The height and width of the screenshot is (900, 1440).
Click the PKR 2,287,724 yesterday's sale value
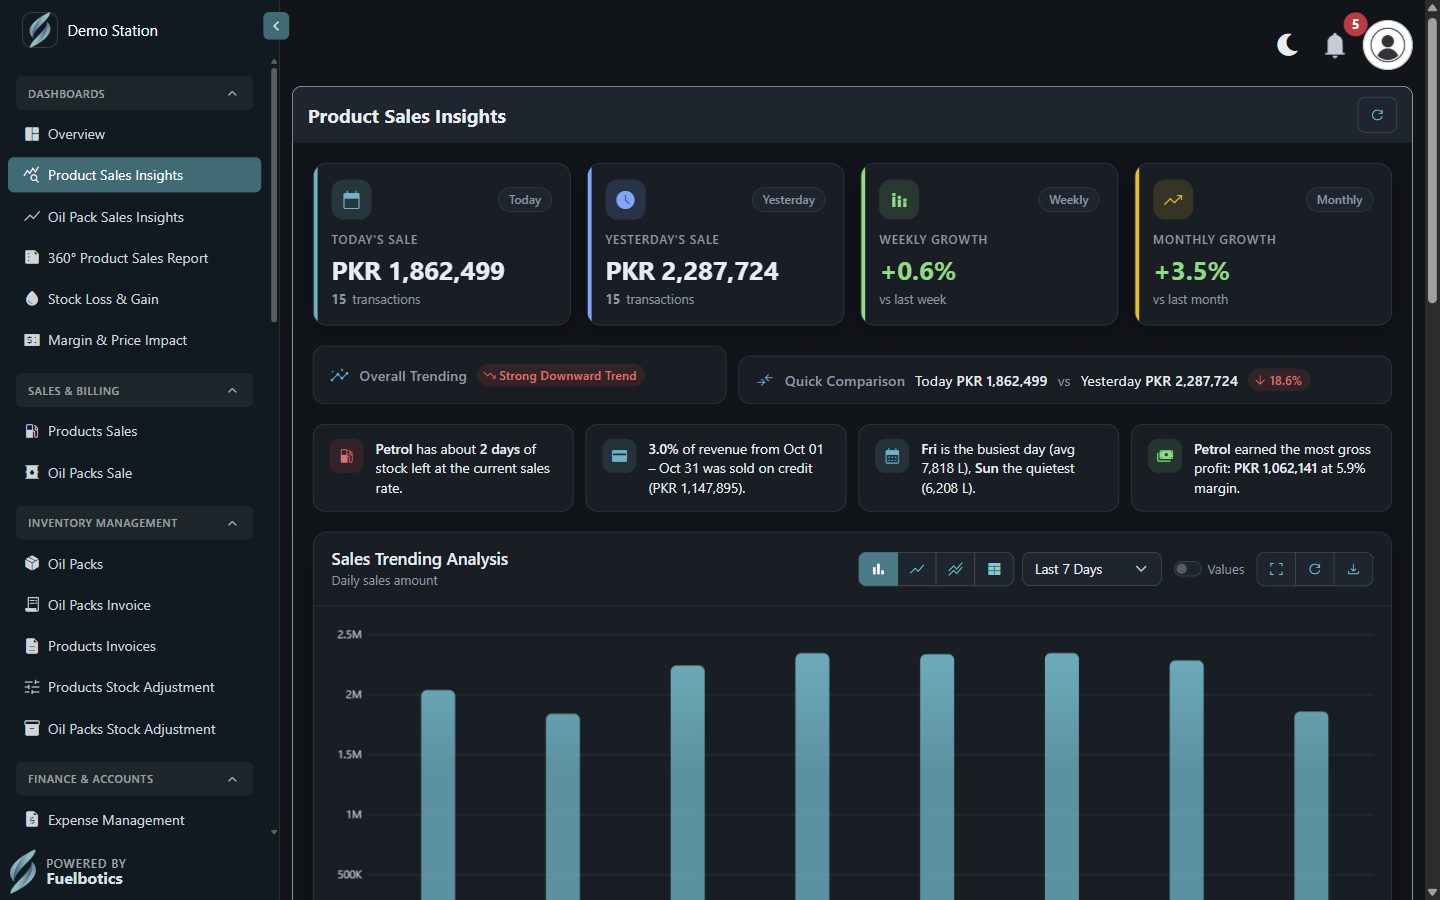(x=692, y=271)
